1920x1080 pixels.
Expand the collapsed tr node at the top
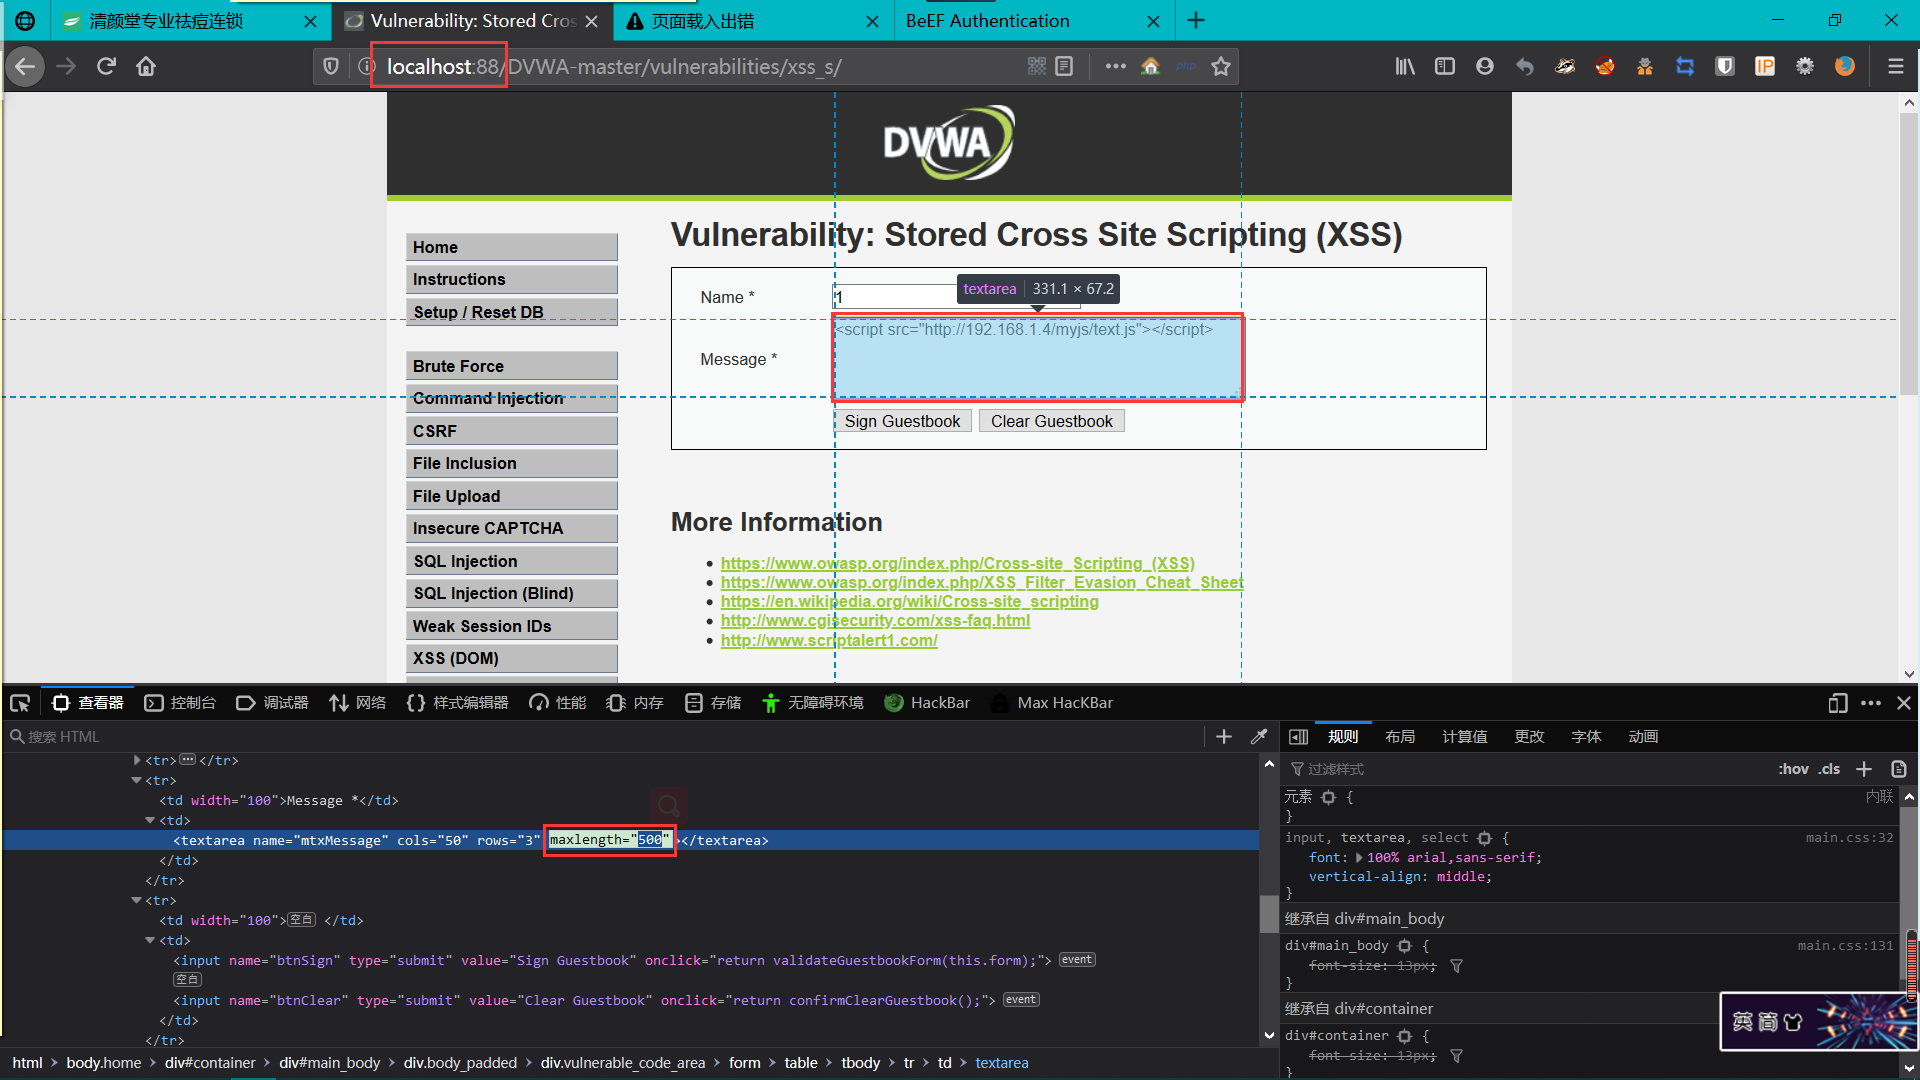pyautogui.click(x=136, y=760)
